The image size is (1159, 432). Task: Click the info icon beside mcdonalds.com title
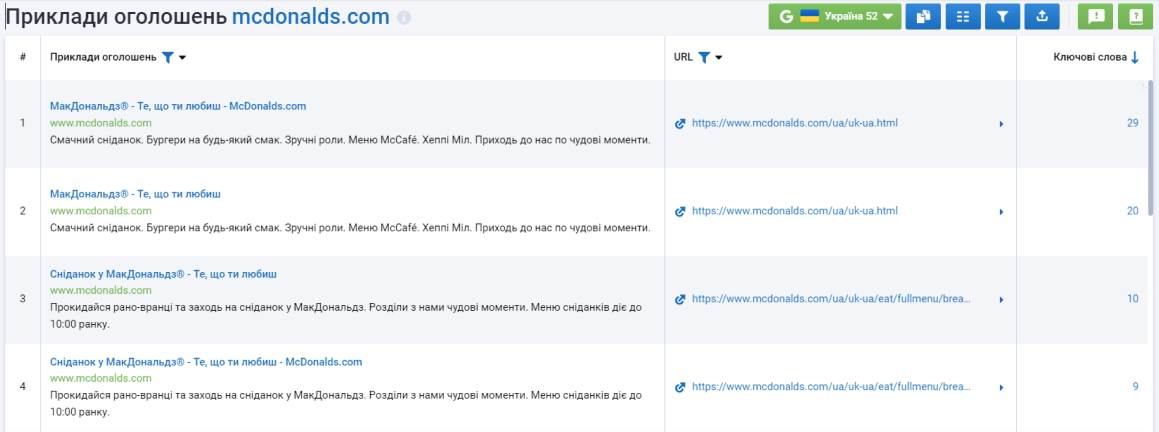point(404,18)
